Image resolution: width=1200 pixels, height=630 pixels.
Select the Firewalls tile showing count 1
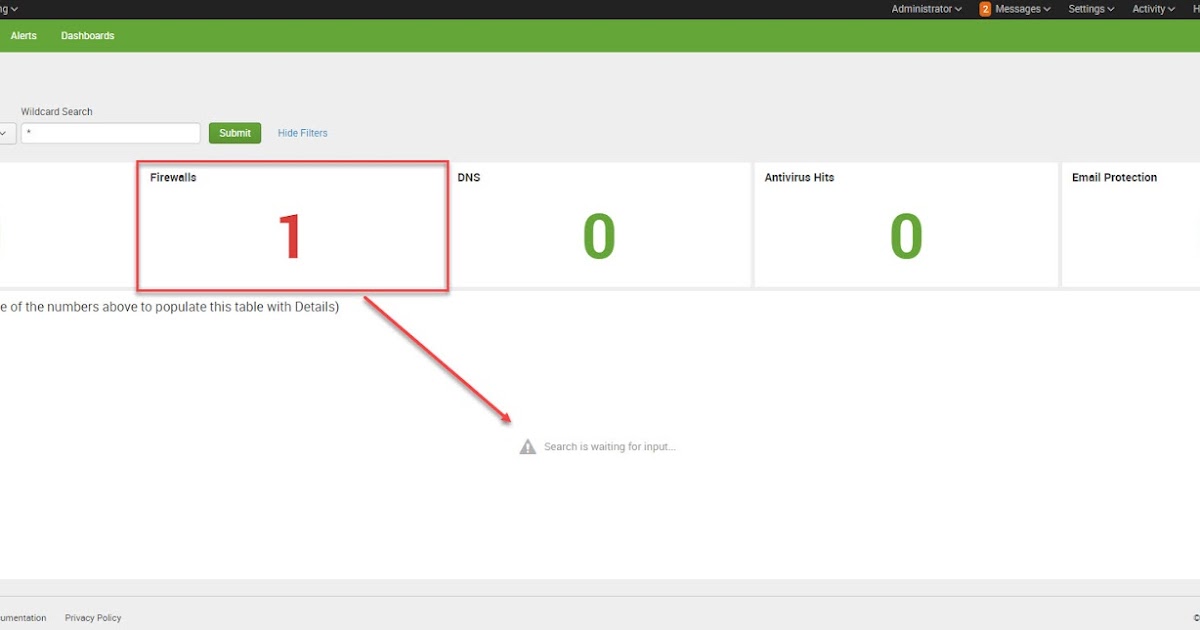coord(292,225)
